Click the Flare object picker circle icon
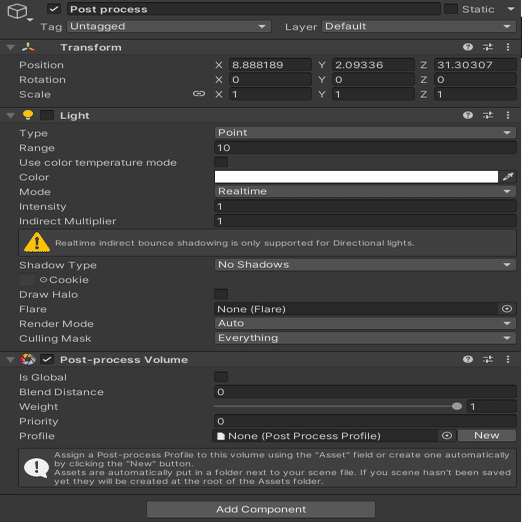This screenshot has height=522, width=522. click(x=507, y=309)
